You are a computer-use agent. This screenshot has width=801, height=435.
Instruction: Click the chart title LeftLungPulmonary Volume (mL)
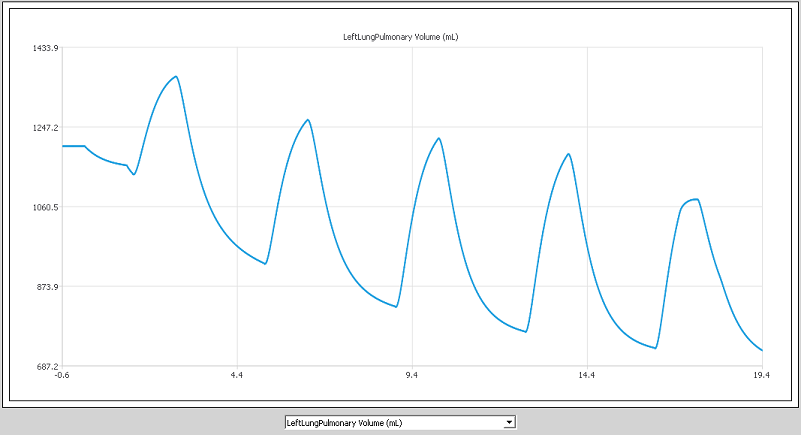(400, 37)
